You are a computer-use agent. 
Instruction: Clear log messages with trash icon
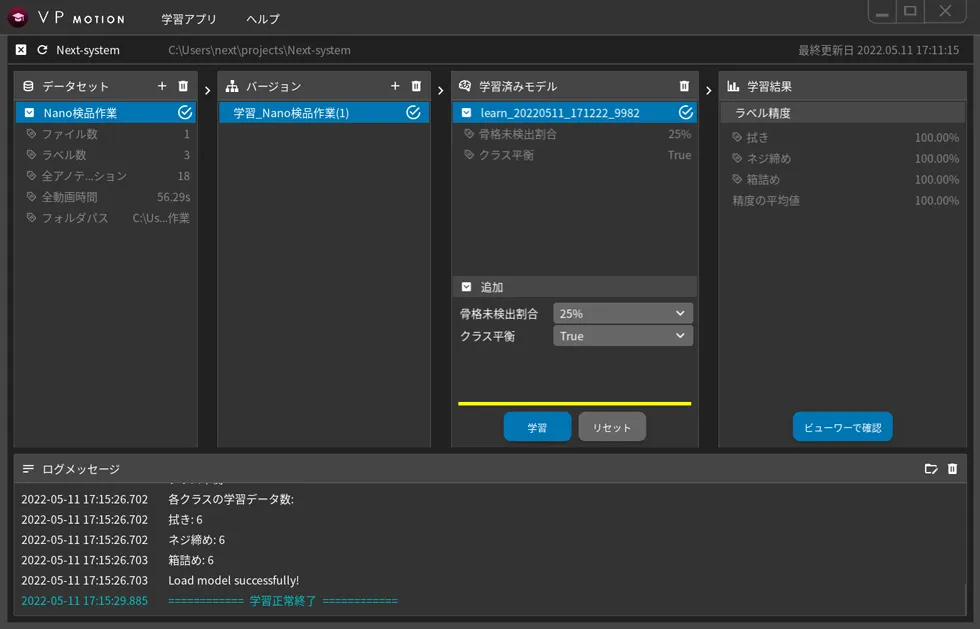pos(952,469)
